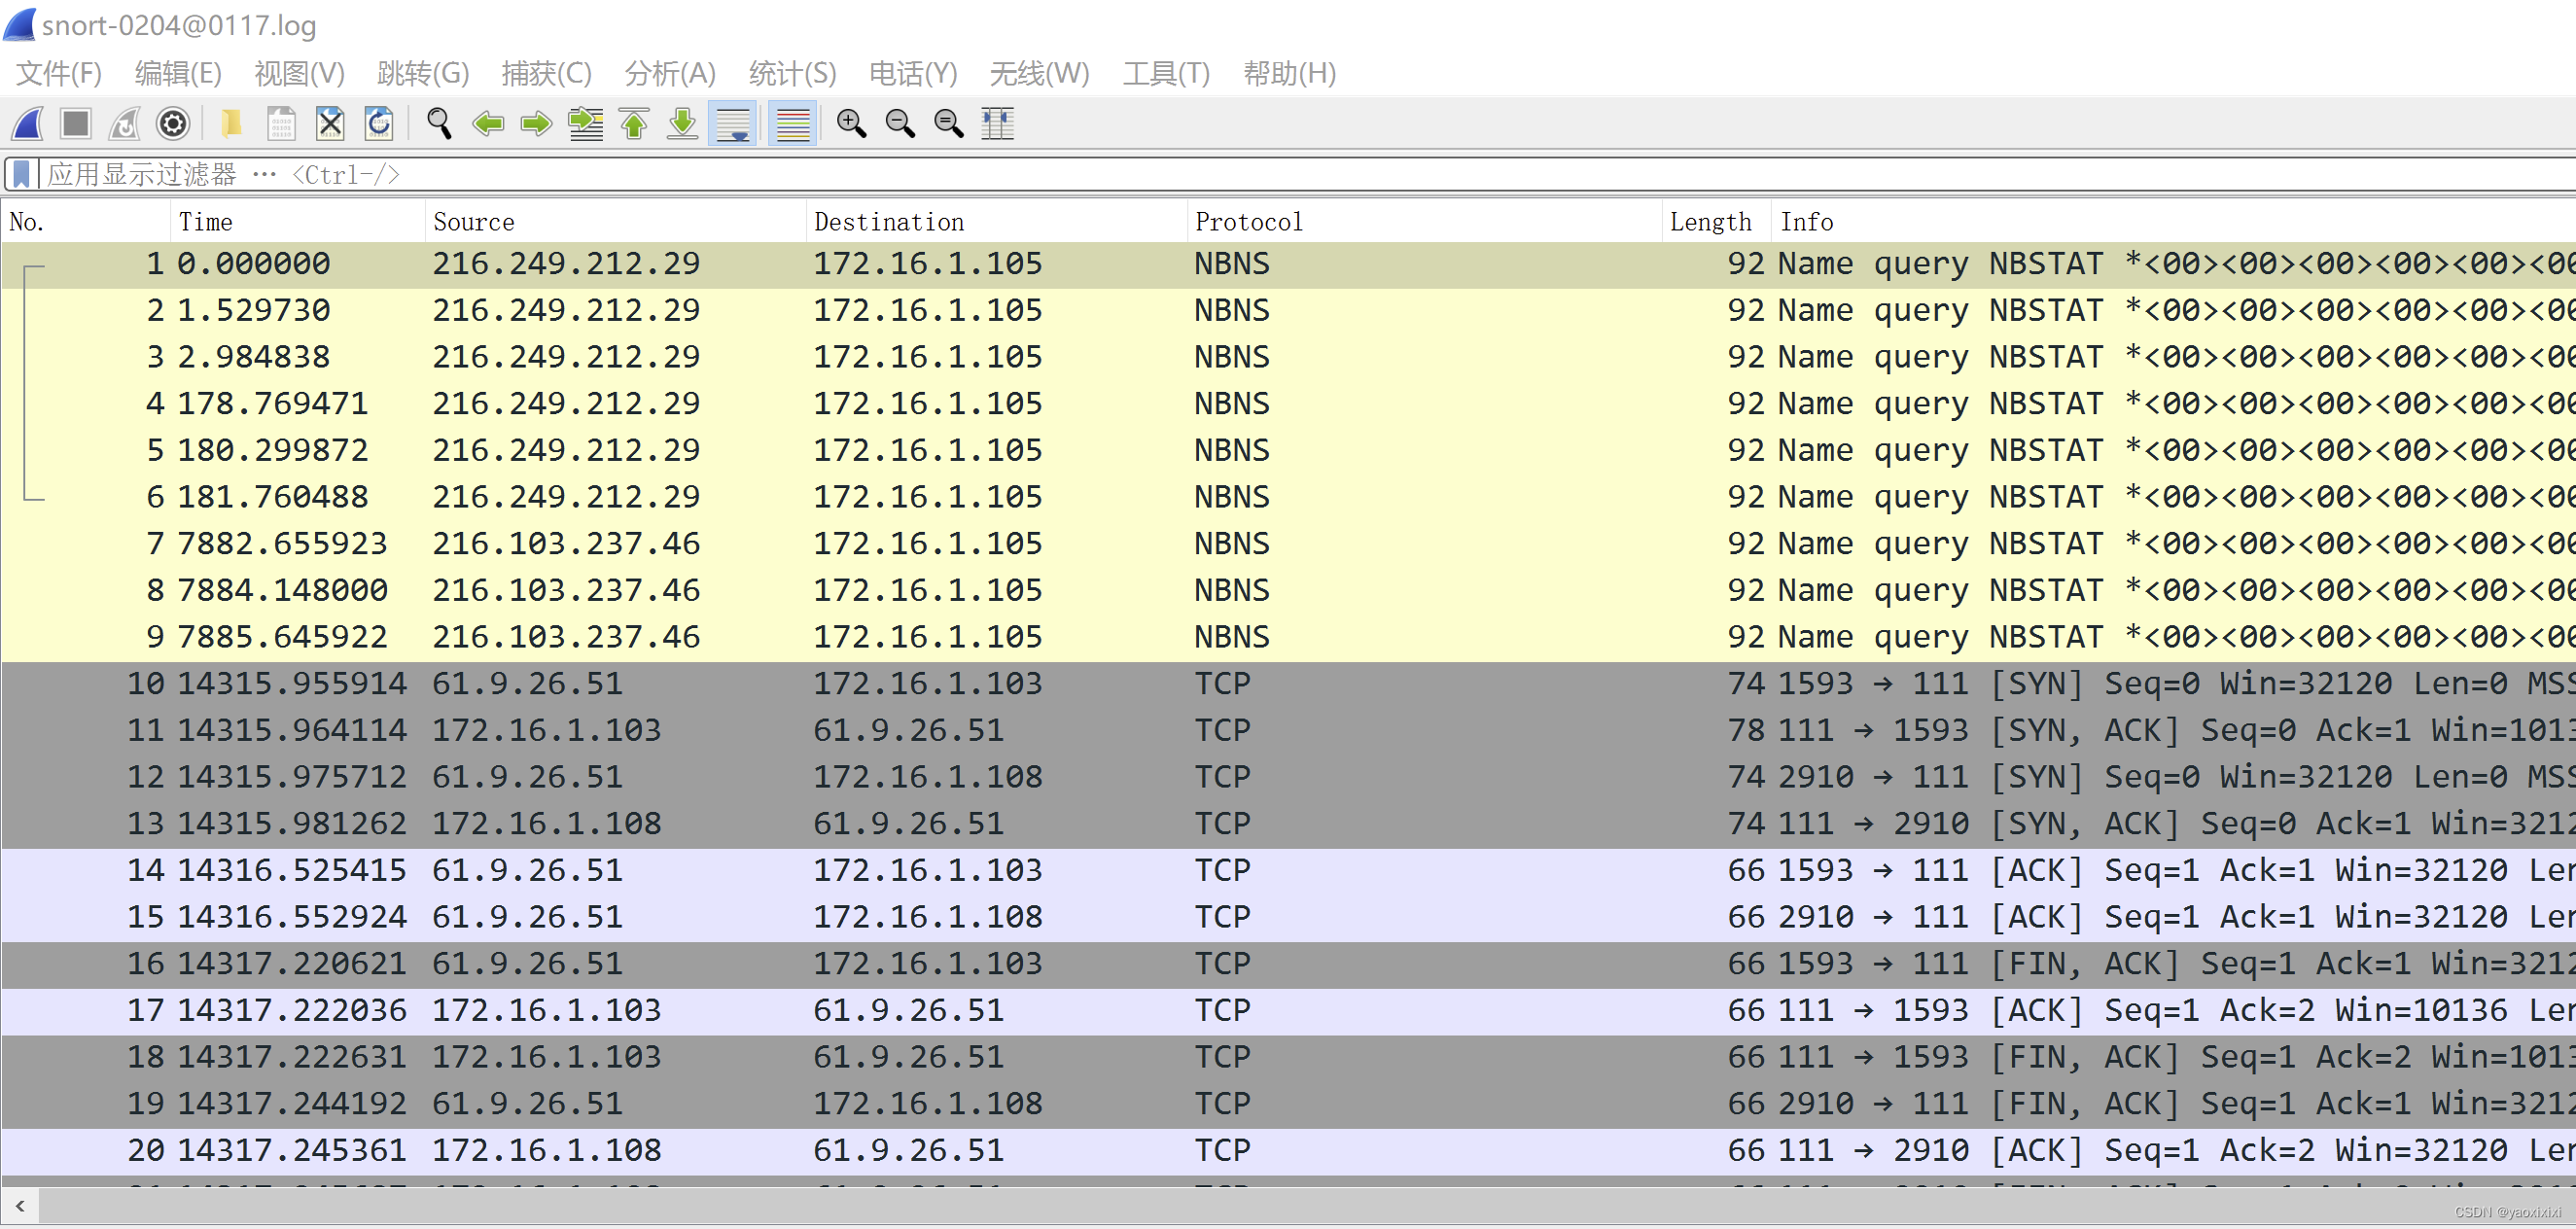Reset text to normal size
The height and width of the screenshot is (1229, 2576).
pyautogui.click(x=949, y=124)
